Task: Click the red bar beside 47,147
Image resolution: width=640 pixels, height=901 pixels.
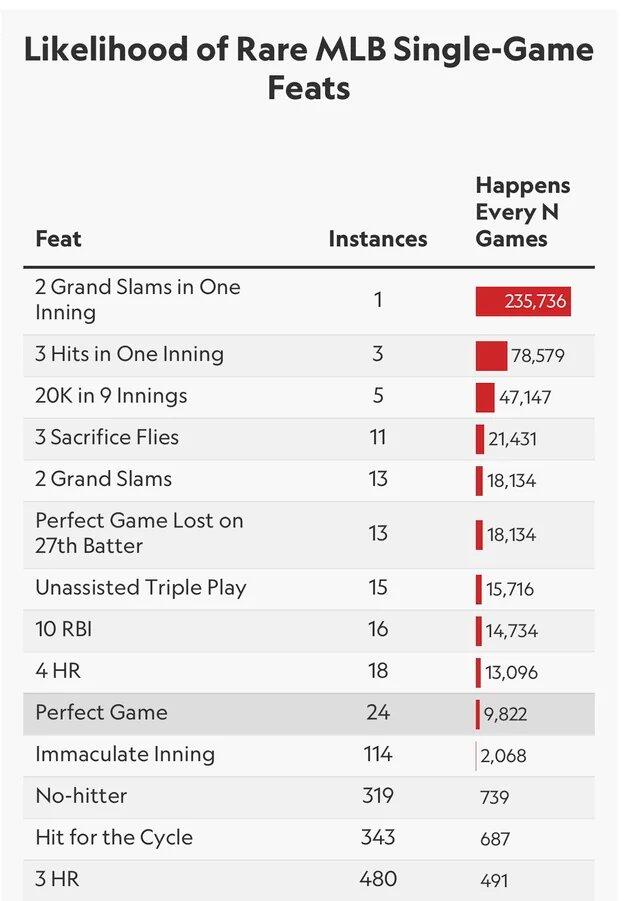Action: tap(485, 397)
